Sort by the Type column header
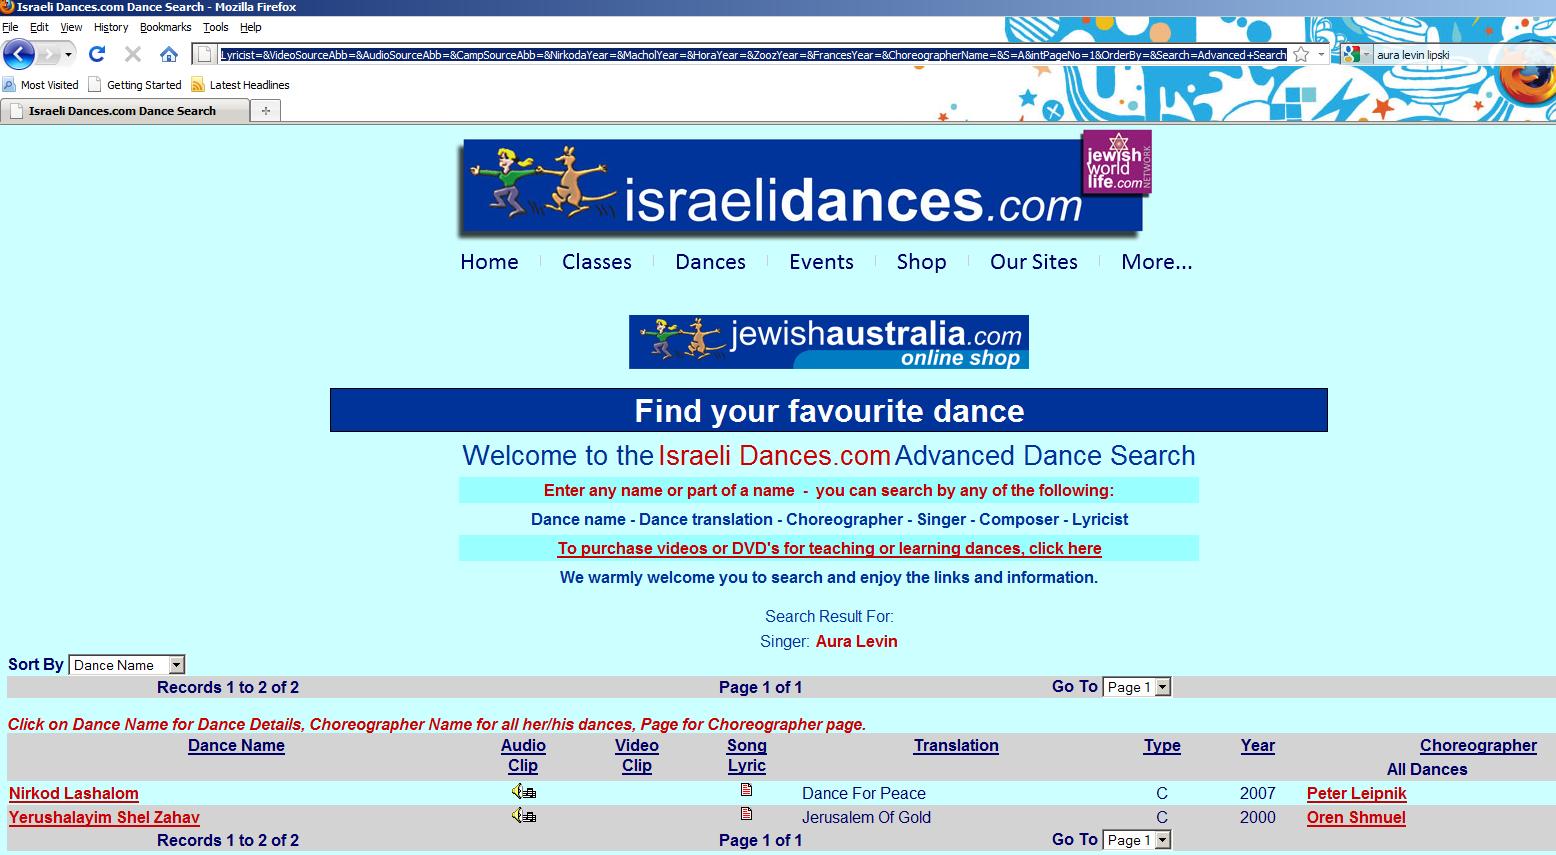This screenshot has width=1556, height=855. coord(1162,745)
